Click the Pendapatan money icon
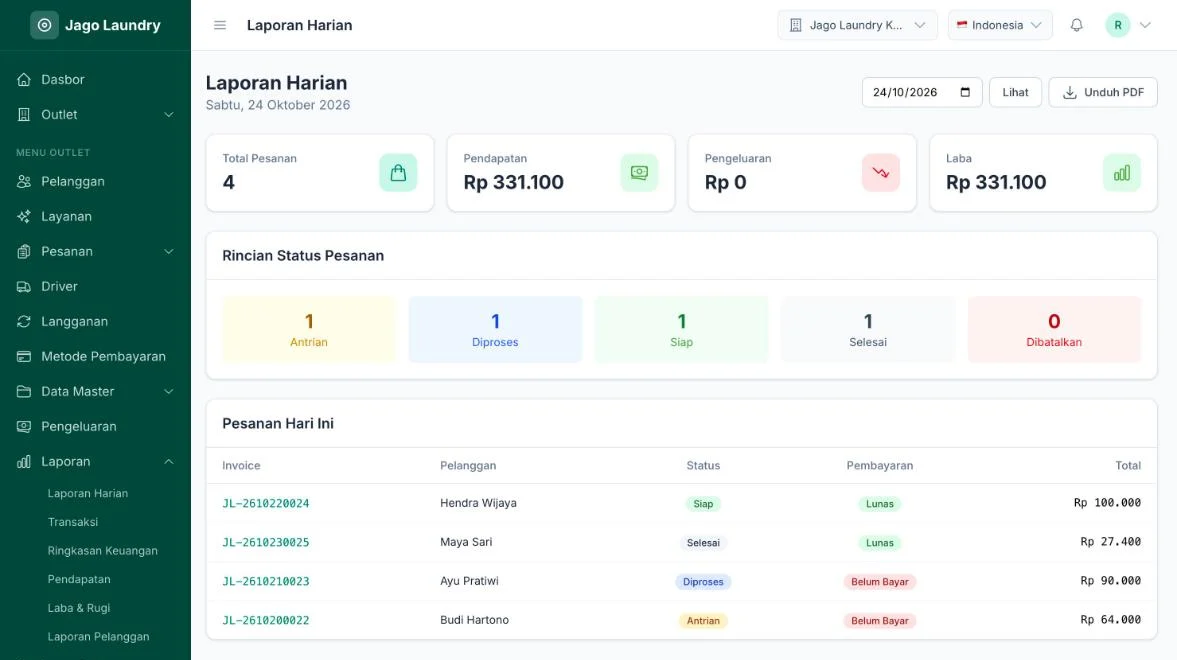The width and height of the screenshot is (1177, 660). point(640,173)
